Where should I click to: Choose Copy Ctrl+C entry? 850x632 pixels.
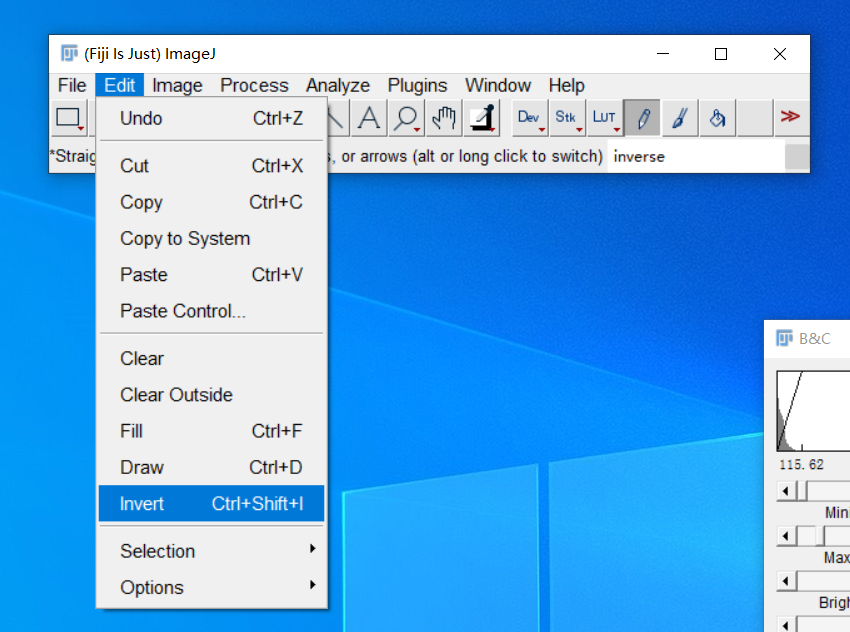coord(211,202)
